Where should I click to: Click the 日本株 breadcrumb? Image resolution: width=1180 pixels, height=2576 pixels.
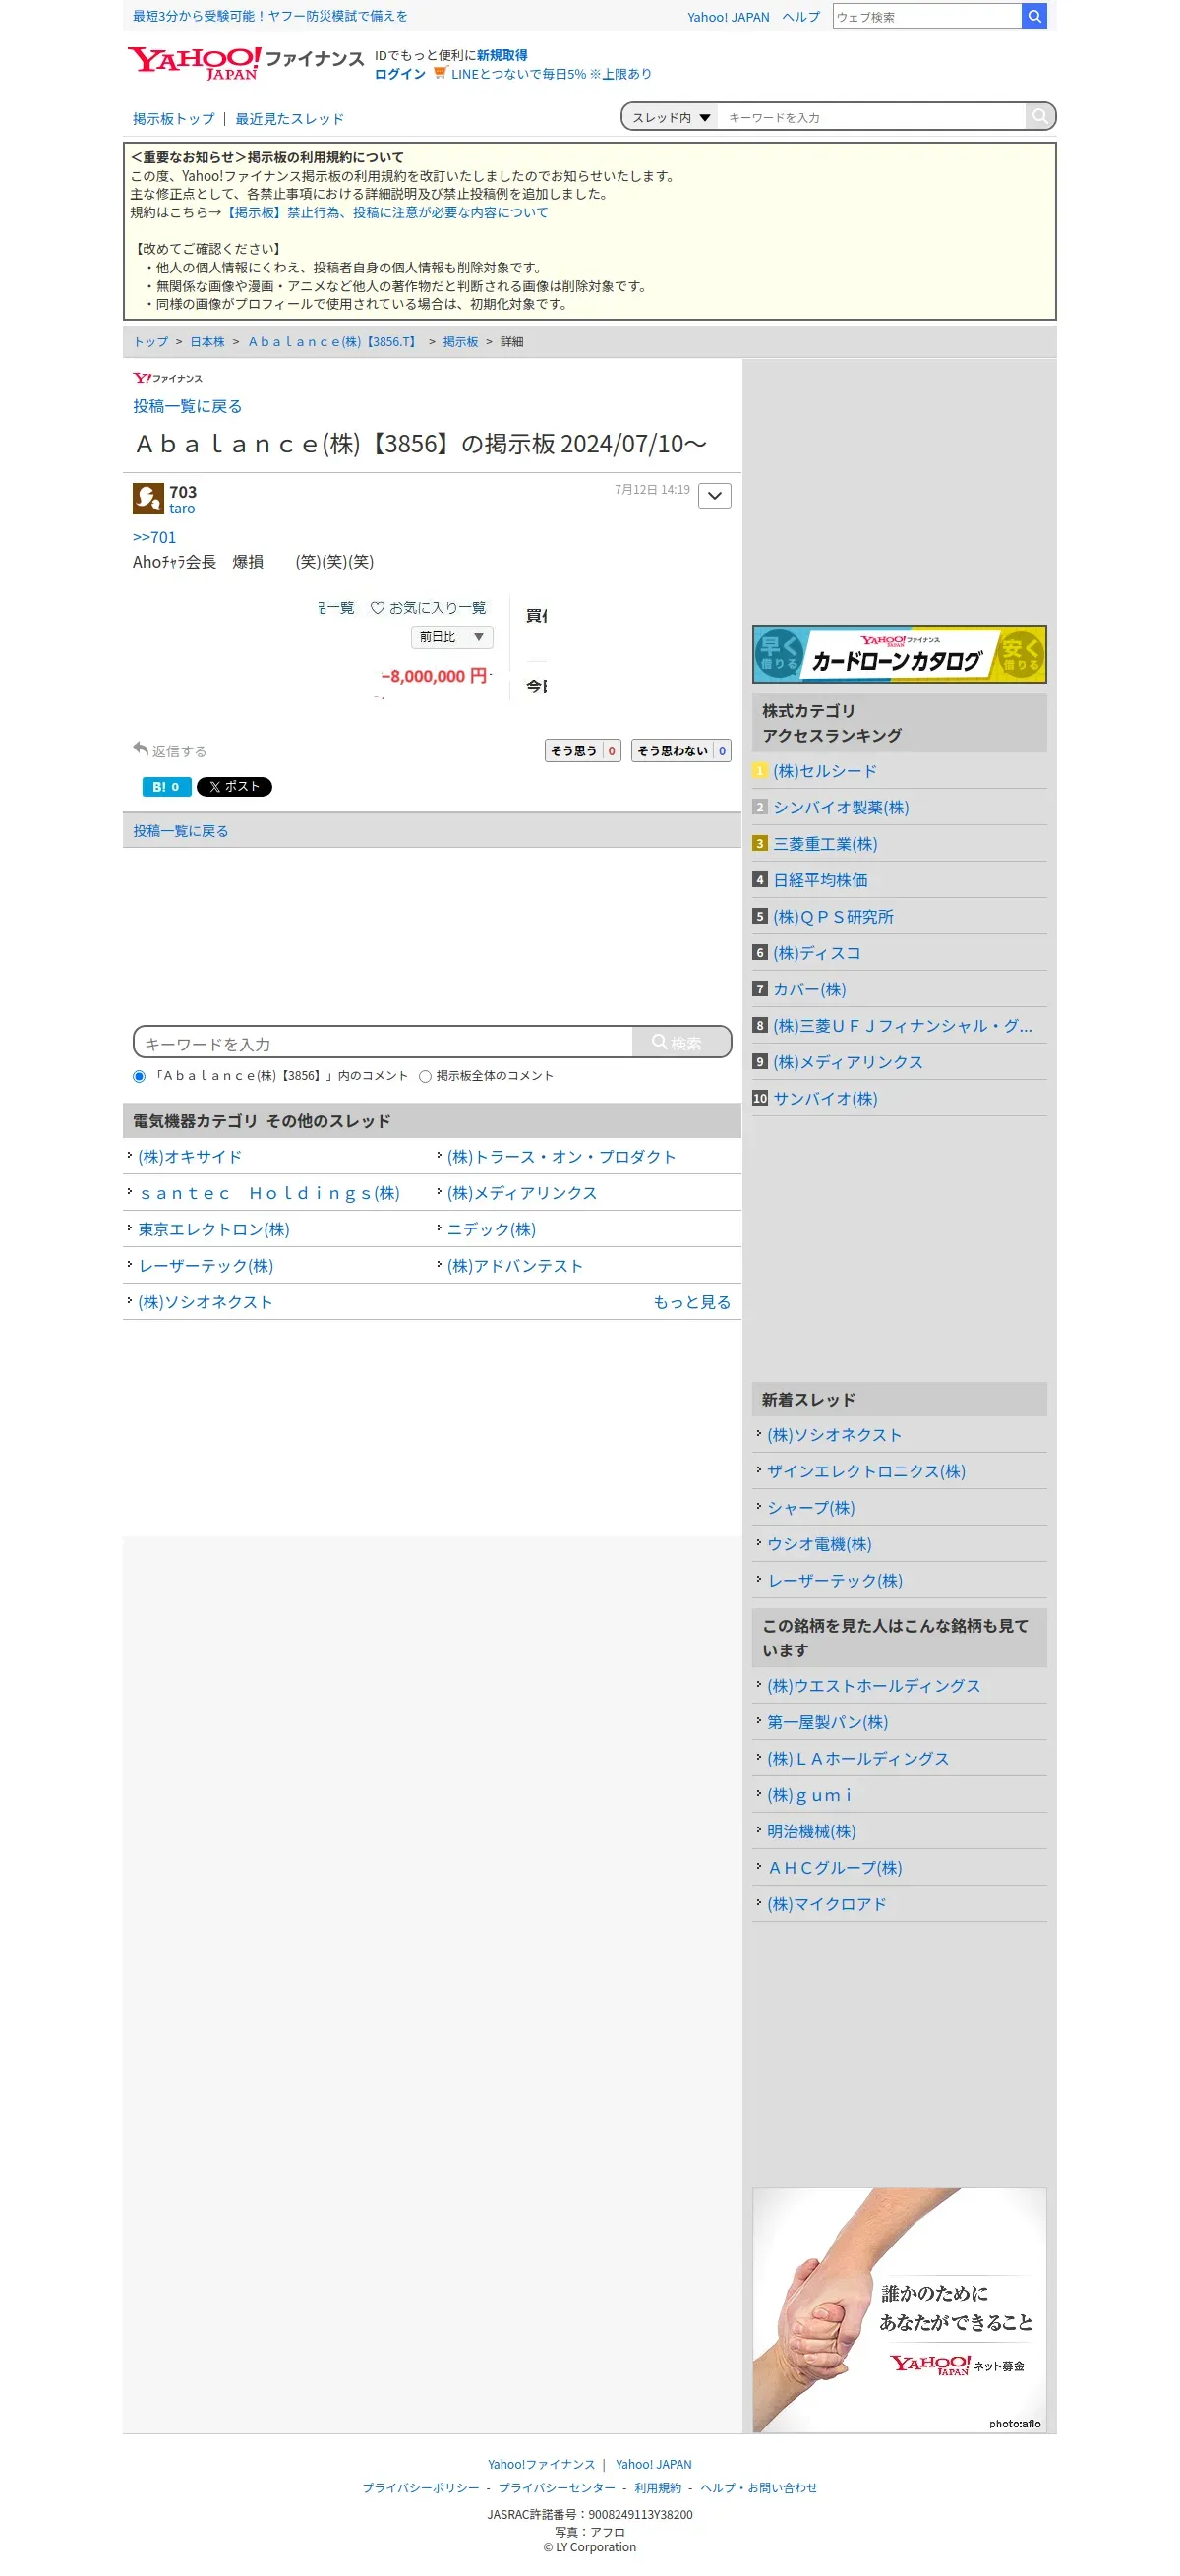coord(208,342)
